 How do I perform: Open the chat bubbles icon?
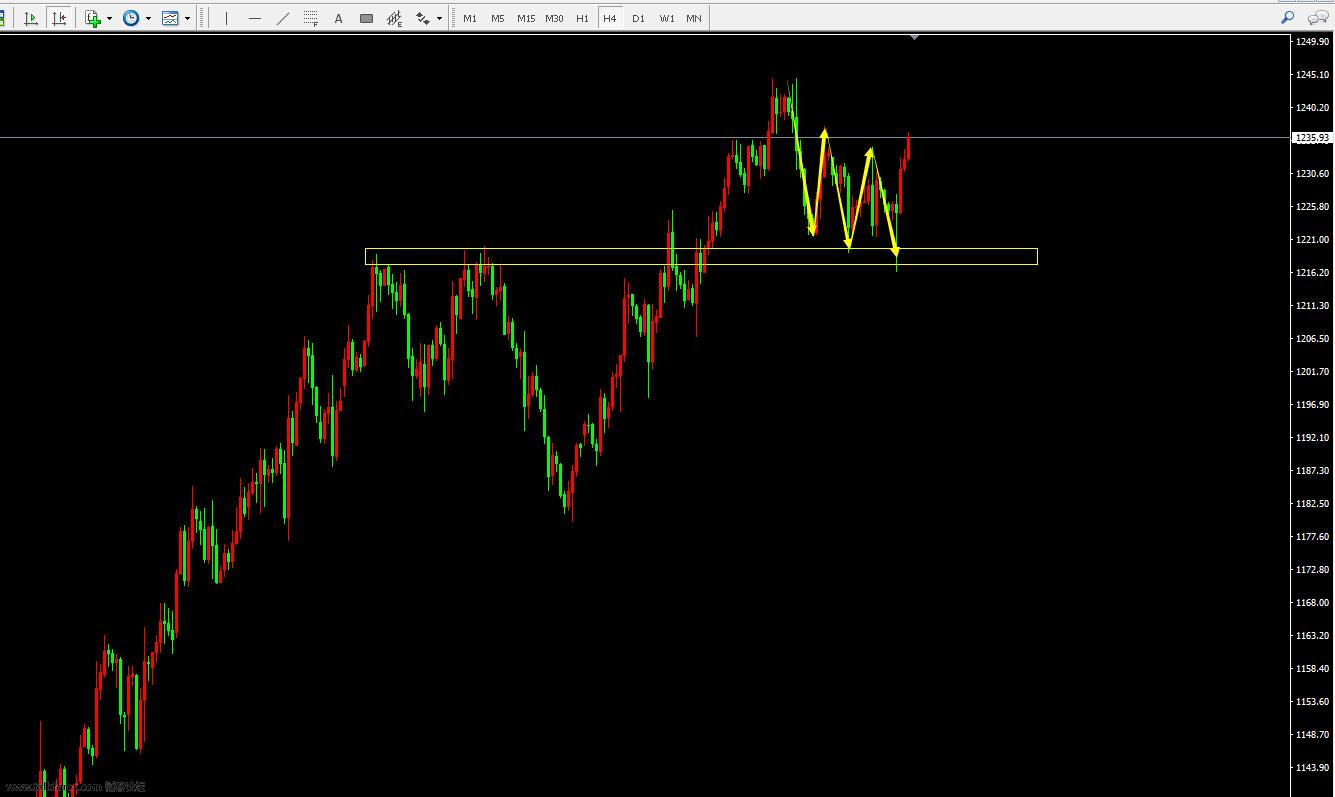pos(1317,17)
